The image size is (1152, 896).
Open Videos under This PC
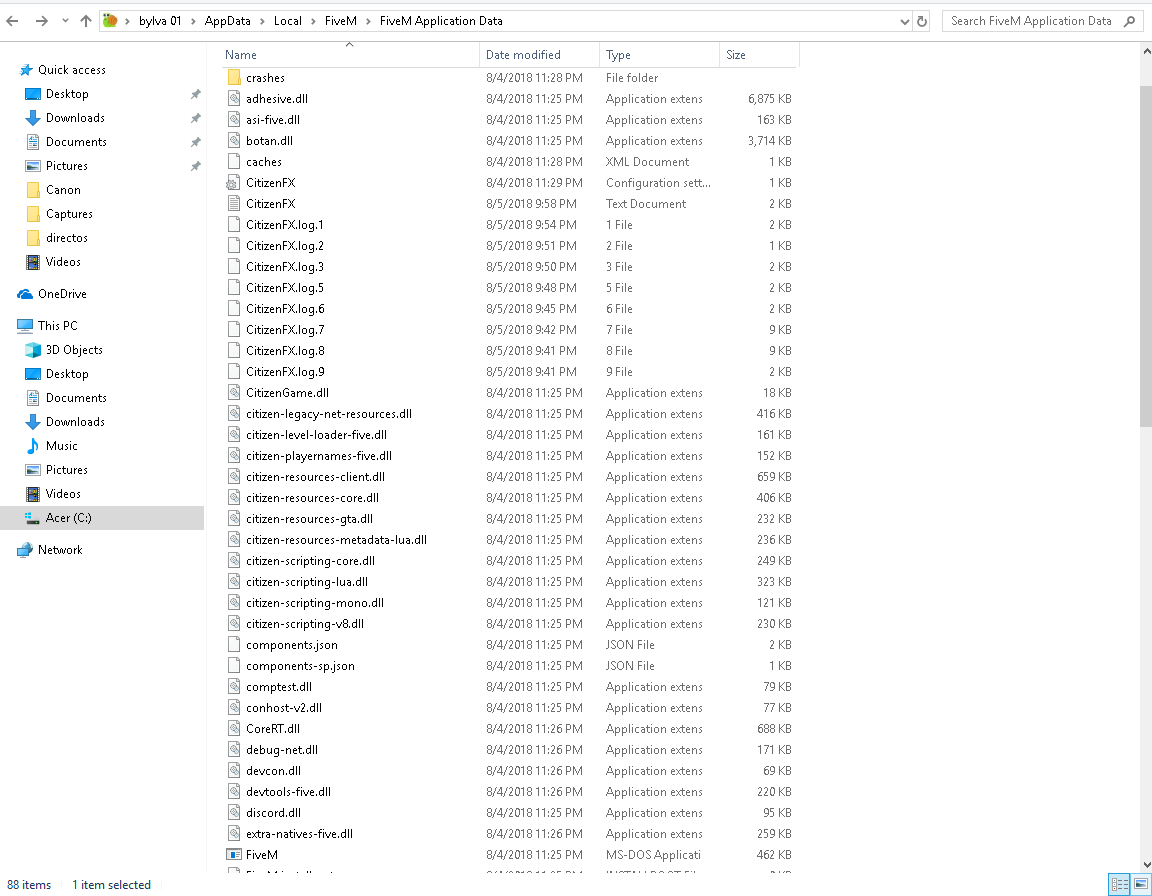pos(63,494)
